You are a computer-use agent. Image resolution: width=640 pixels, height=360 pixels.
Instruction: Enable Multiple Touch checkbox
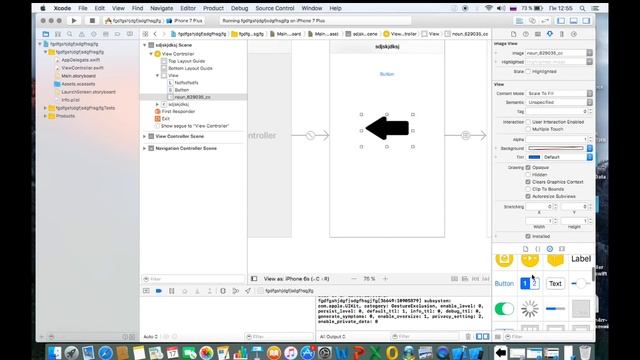528,129
